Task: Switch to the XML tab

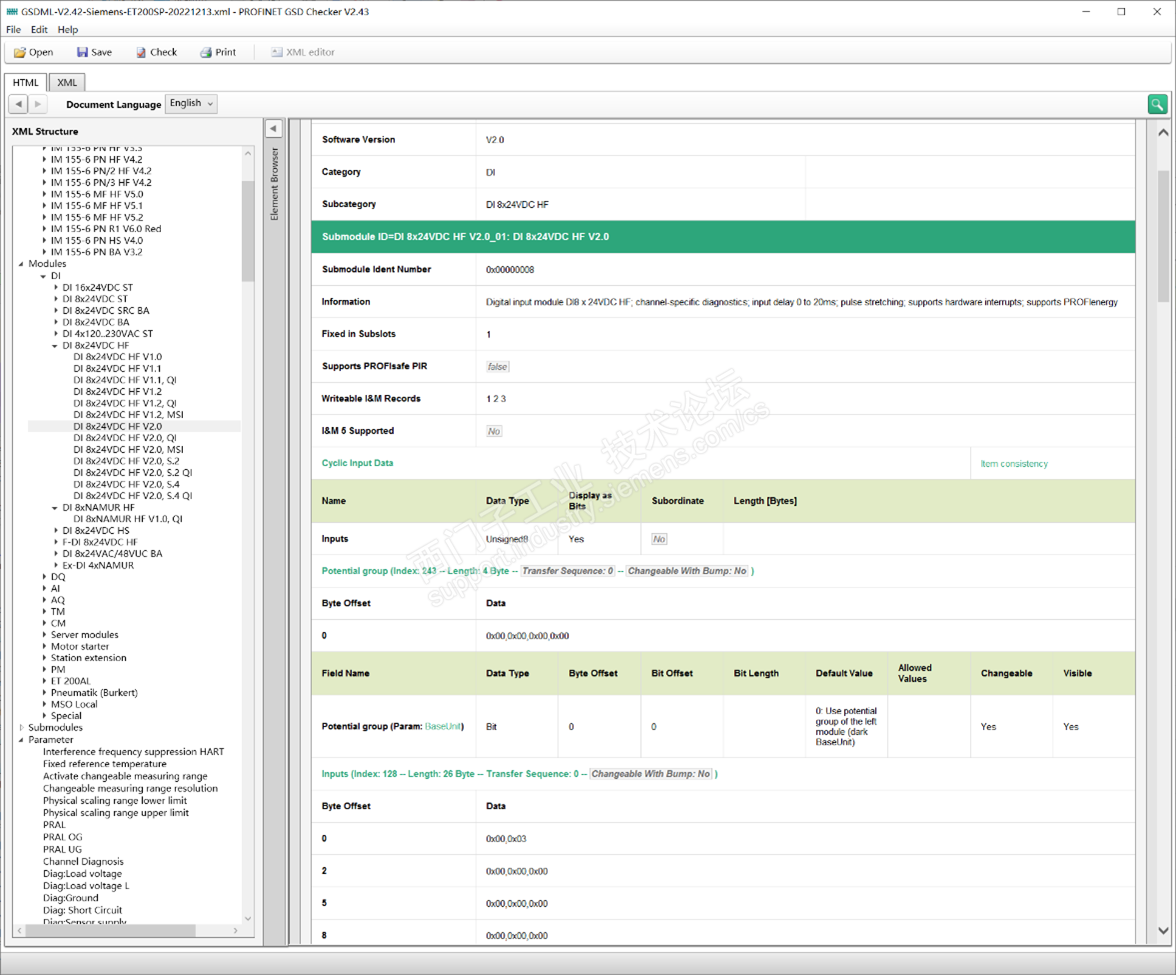Action: [67, 83]
